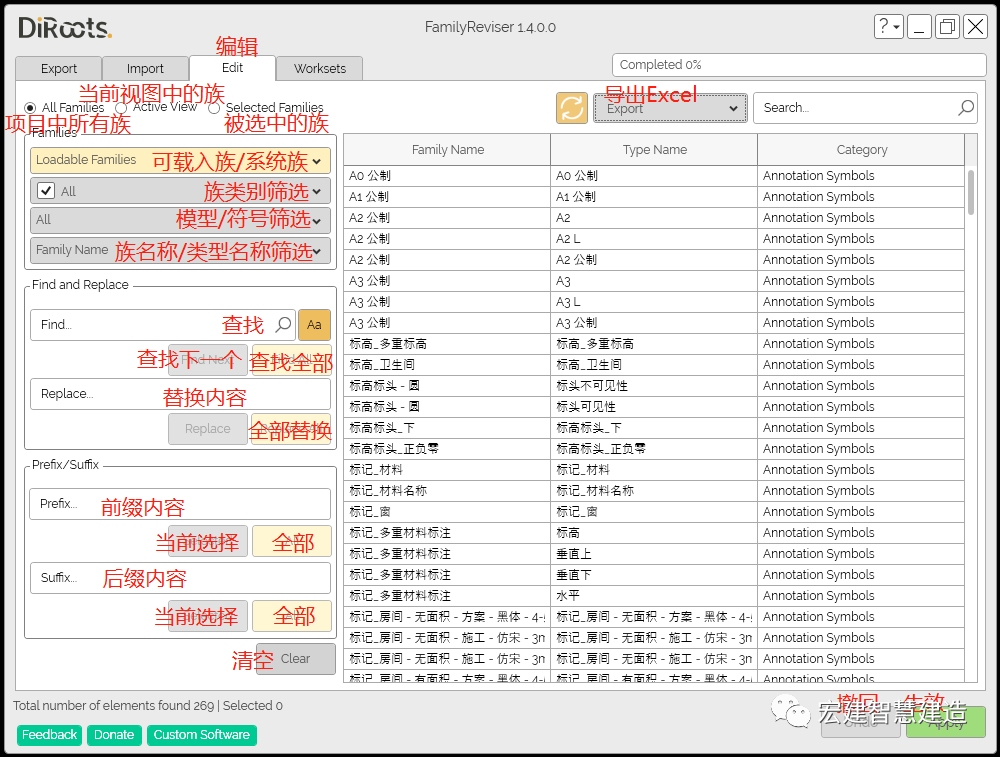This screenshot has height=757, width=1000.
Task: Click the magnifier icon in the Search box
Action: pos(965,107)
